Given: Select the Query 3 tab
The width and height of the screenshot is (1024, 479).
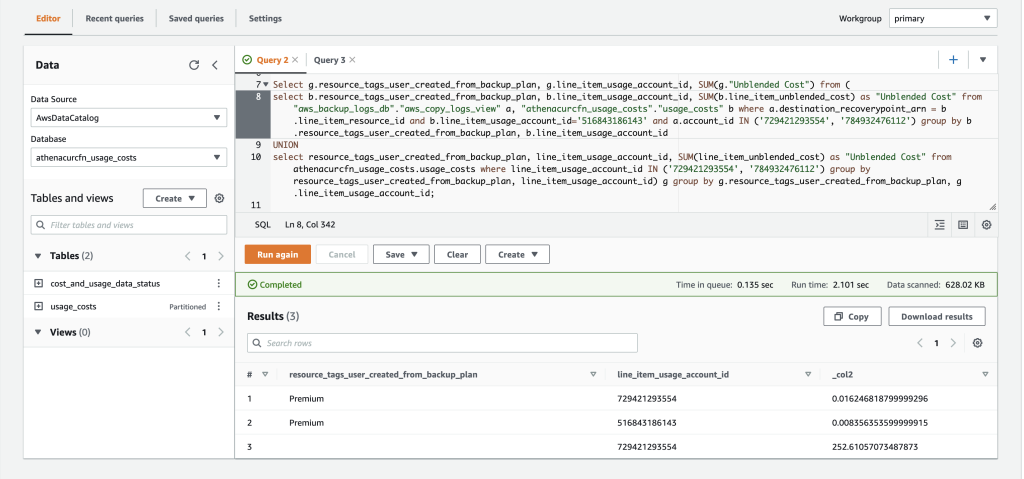Looking at the screenshot, I should (x=330, y=59).
